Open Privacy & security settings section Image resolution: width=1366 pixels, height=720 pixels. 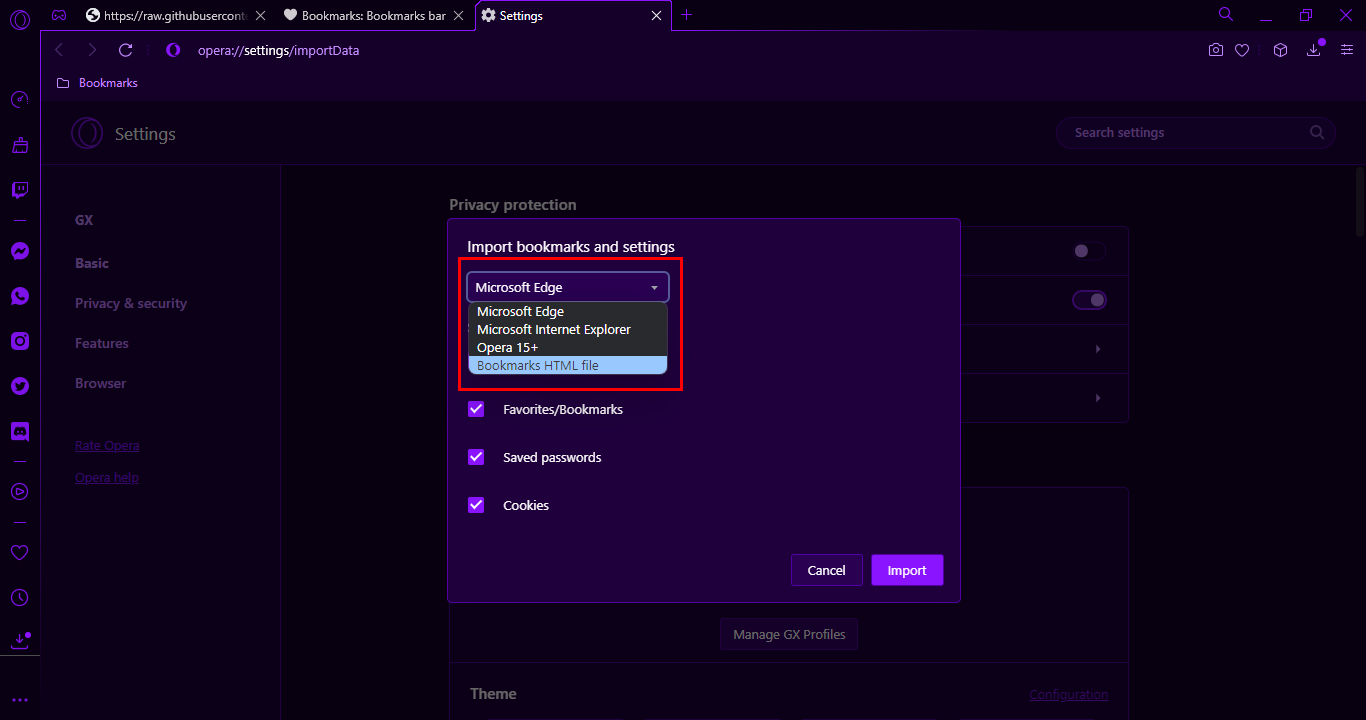[131, 303]
